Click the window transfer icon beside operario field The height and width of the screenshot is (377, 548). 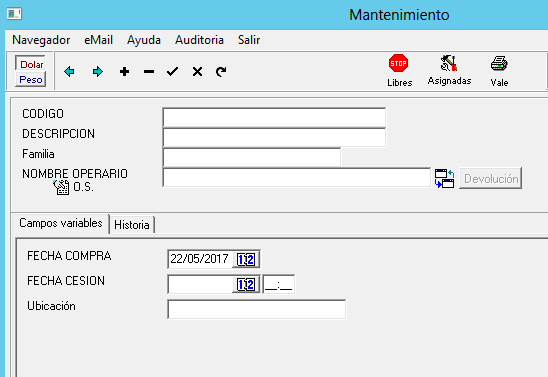[x=445, y=178]
